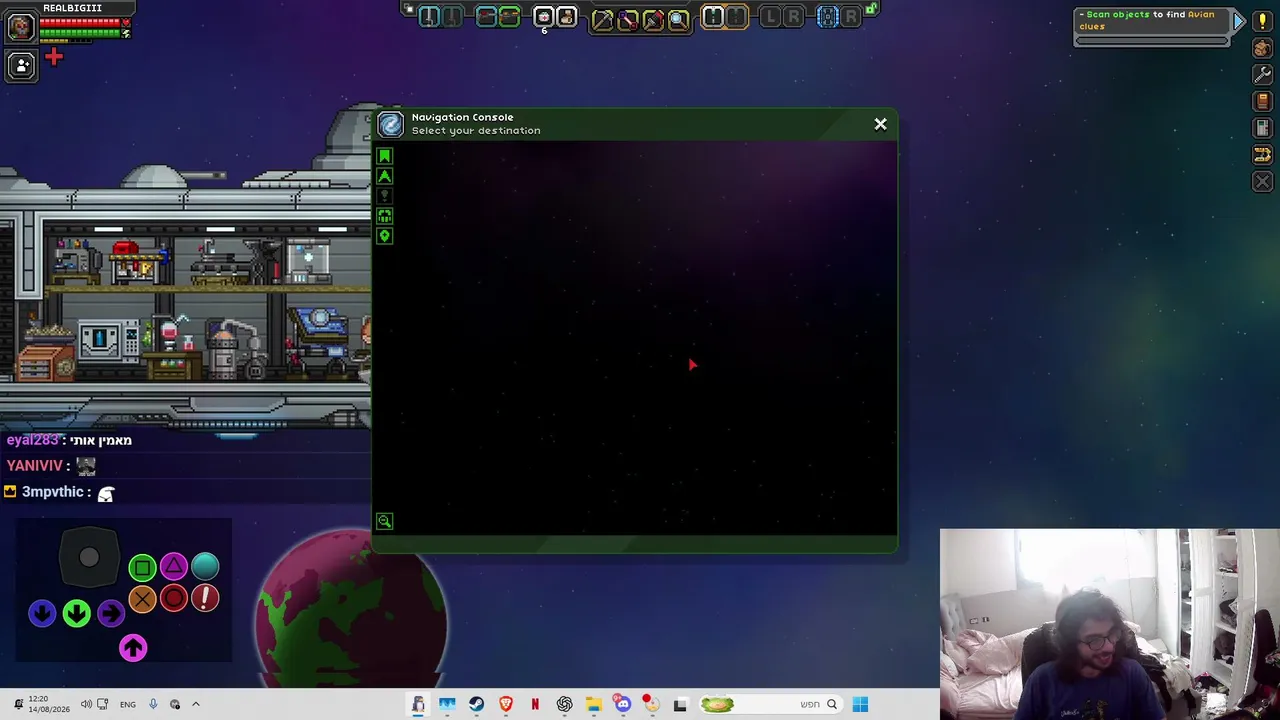This screenshot has height=720, width=1280.
Task: Open bookmarks in the Navigation Console
Action: click(384, 156)
